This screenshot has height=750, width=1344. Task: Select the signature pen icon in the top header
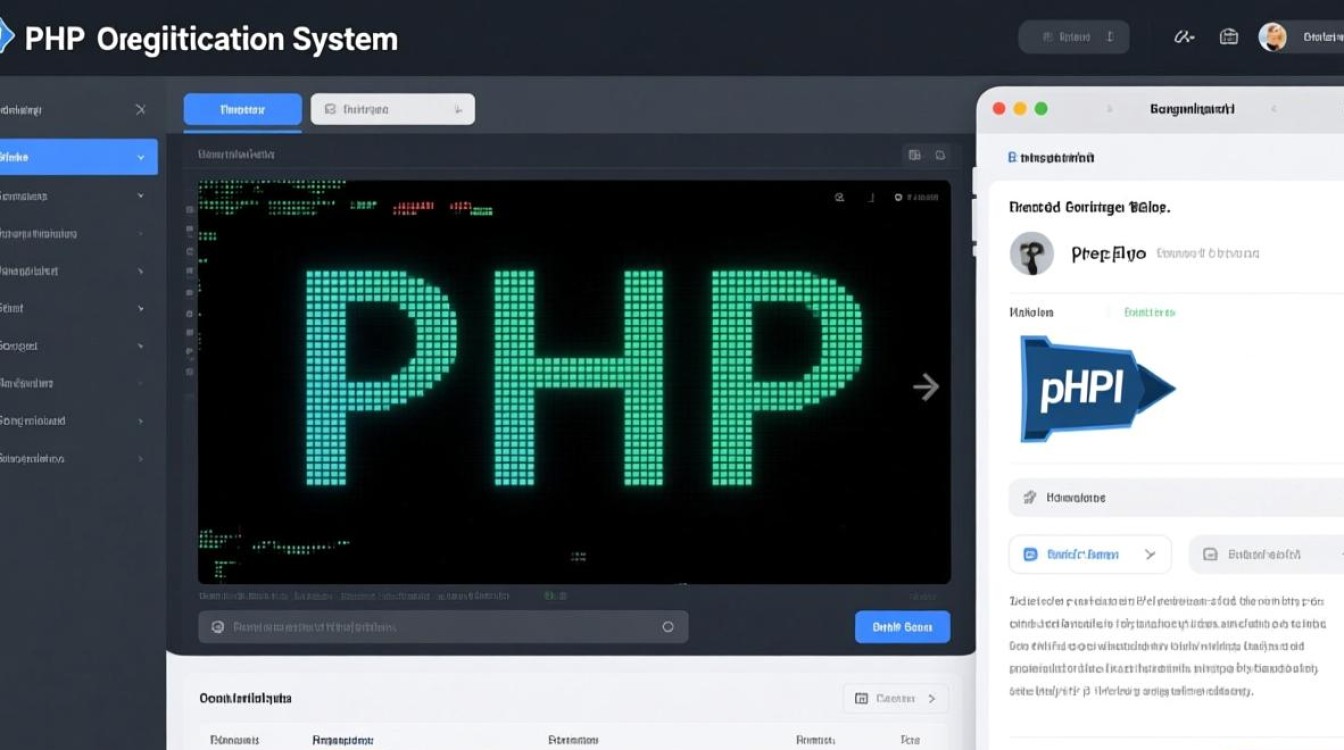[1184, 36]
